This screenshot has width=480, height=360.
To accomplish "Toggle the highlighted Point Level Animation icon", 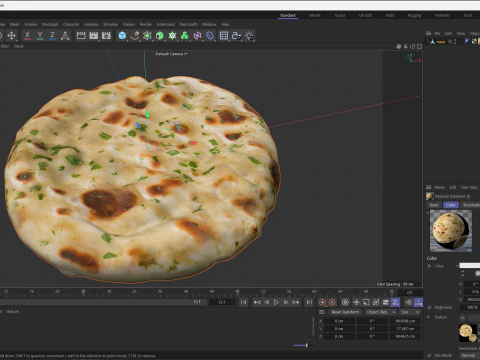I will (x=395, y=302).
